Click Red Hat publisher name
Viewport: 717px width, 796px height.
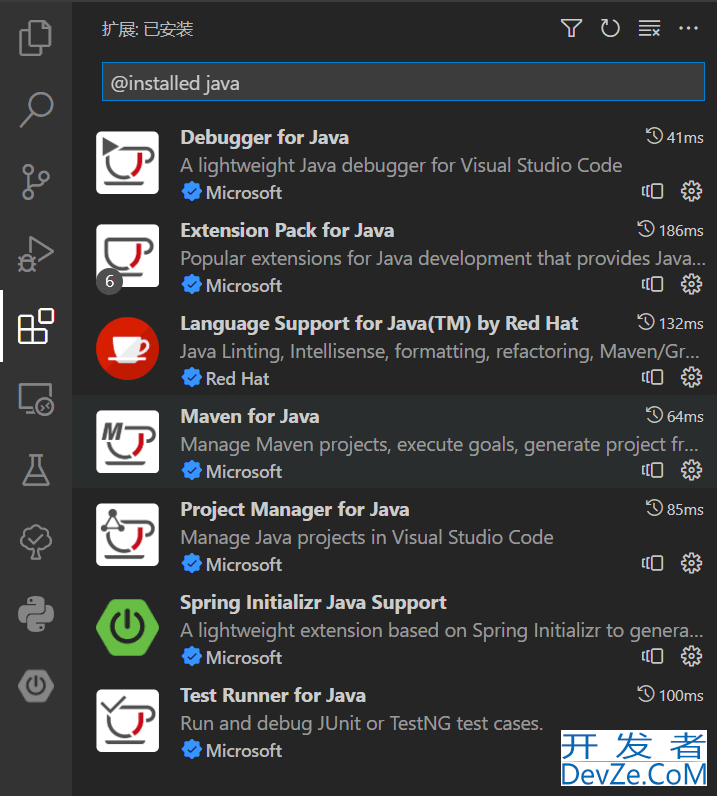(237, 379)
